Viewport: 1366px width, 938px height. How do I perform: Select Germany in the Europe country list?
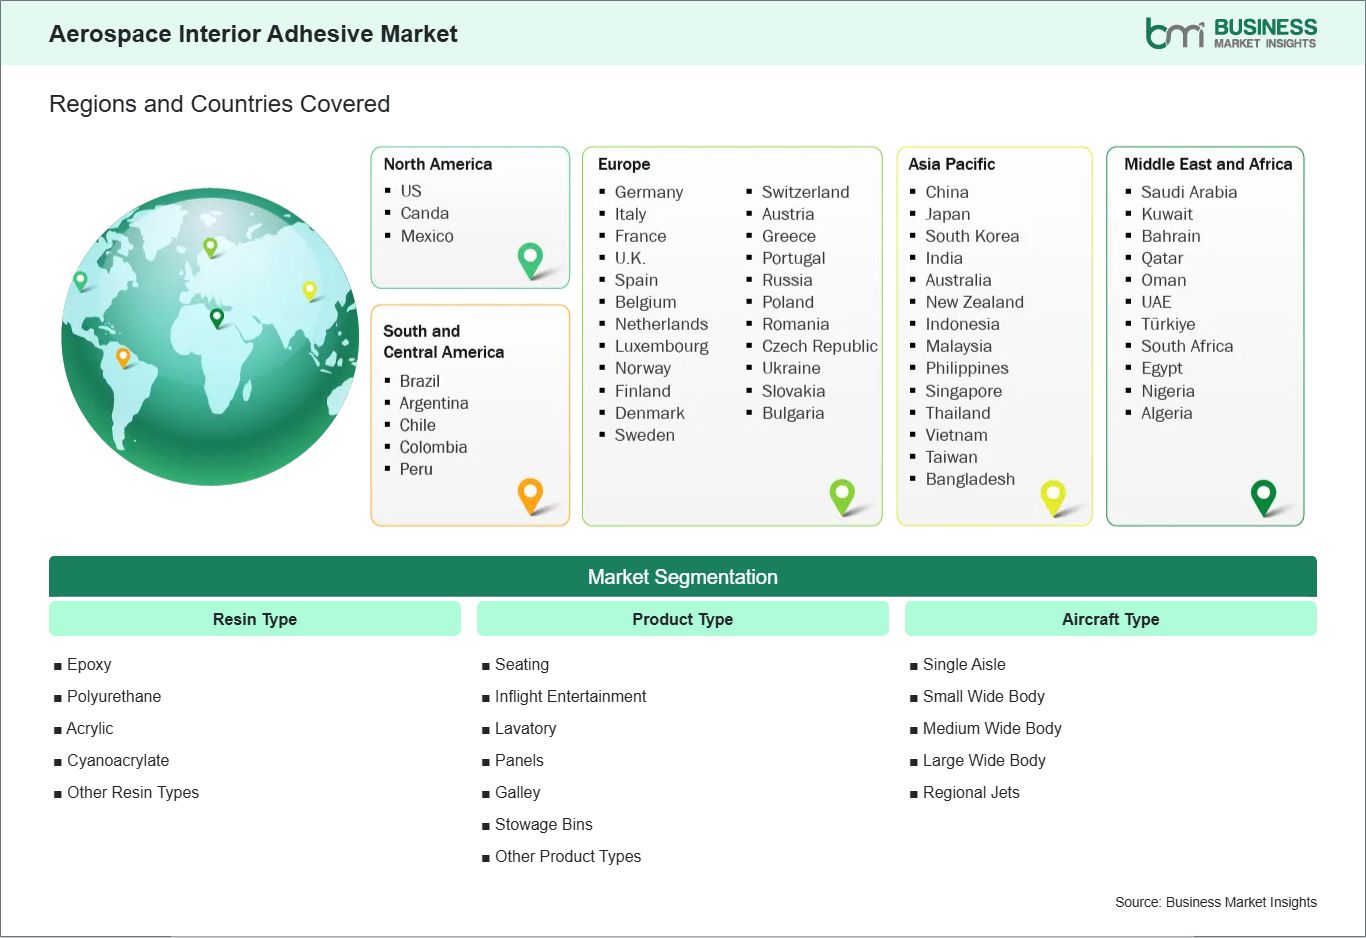tap(649, 191)
